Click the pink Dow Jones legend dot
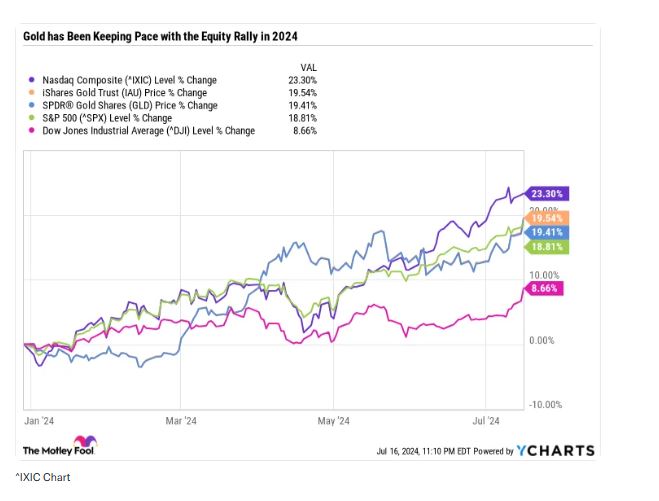The width and height of the screenshot is (659, 501). pyautogui.click(x=32, y=131)
